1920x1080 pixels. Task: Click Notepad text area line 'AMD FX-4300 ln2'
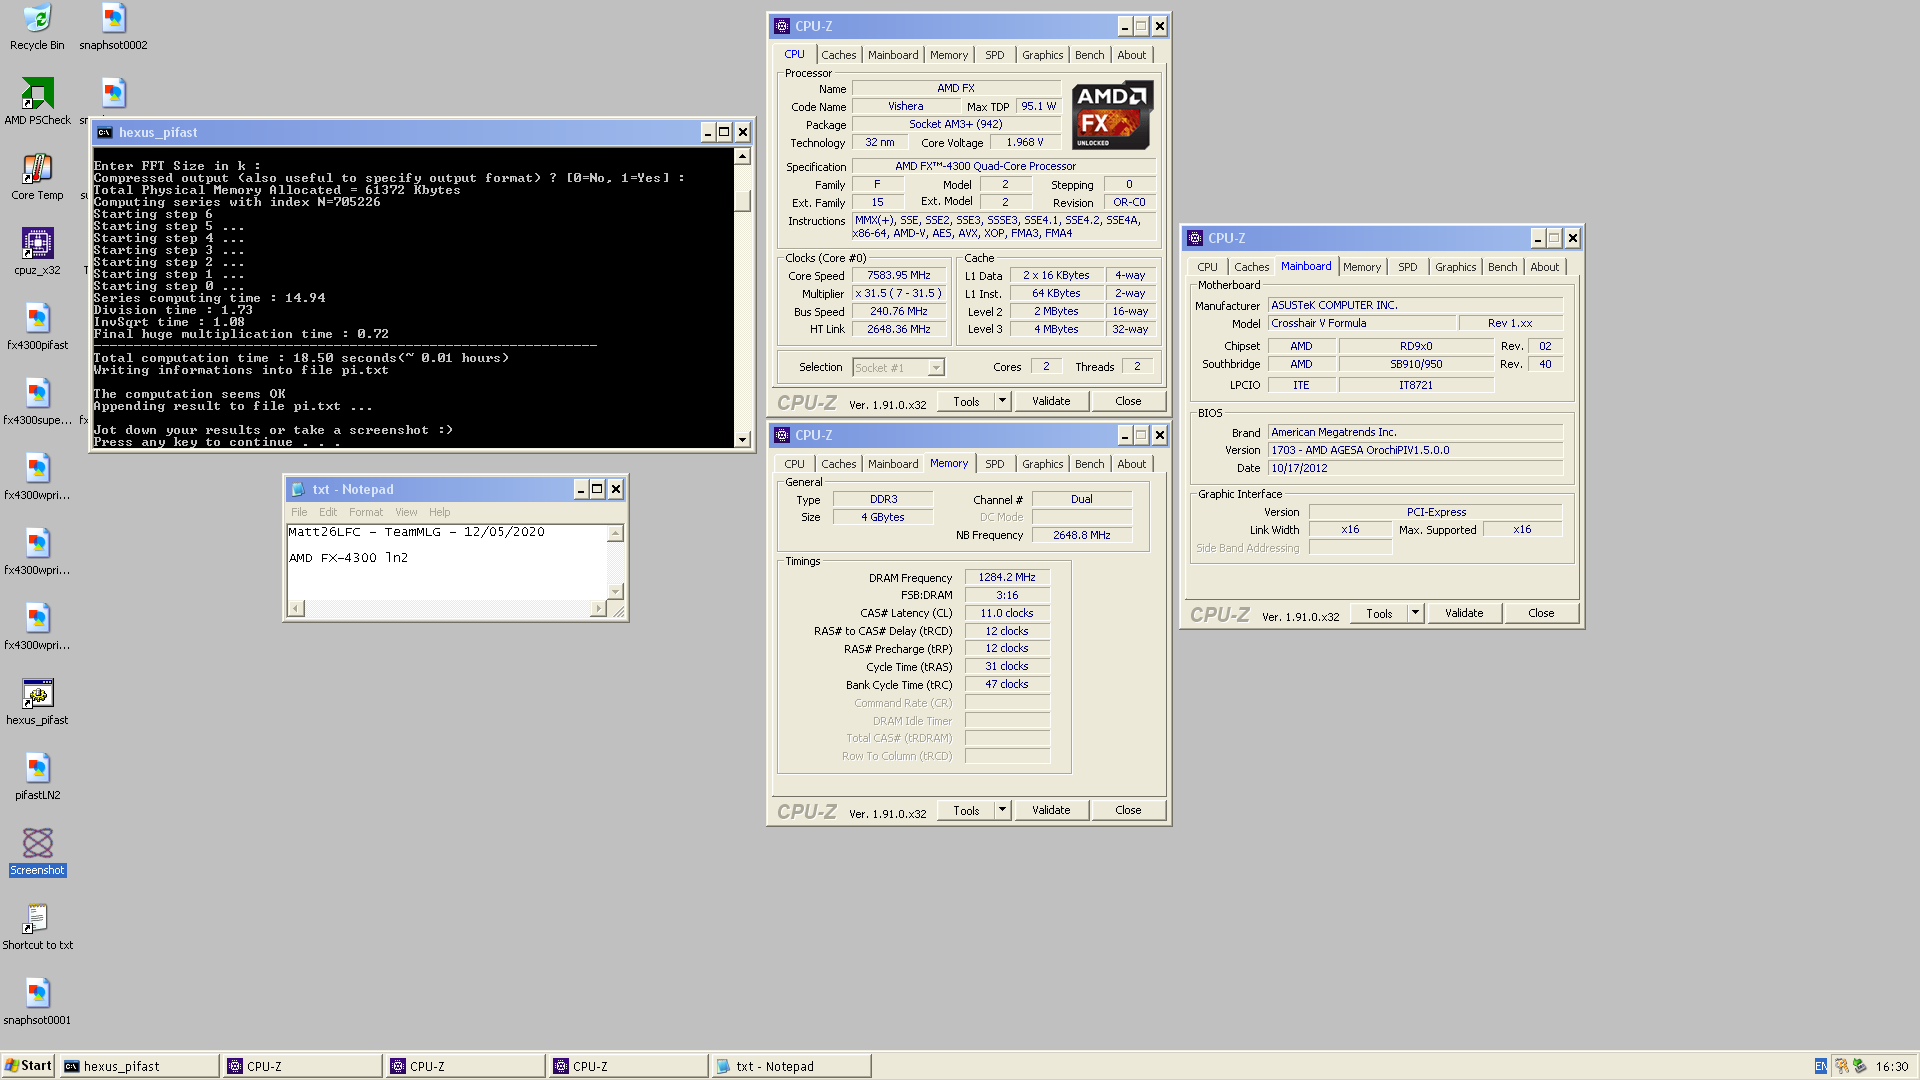coord(348,558)
